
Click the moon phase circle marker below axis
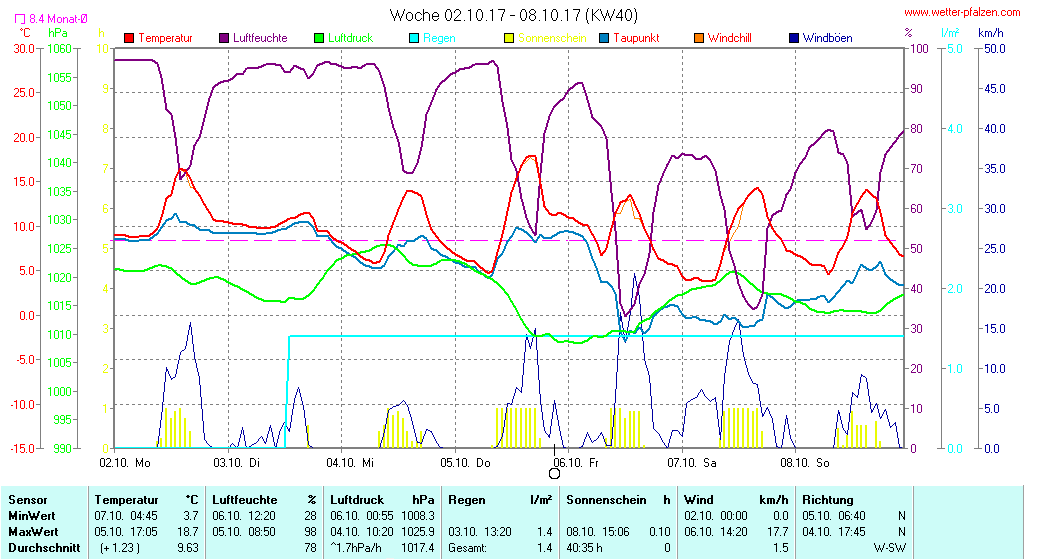554,473
